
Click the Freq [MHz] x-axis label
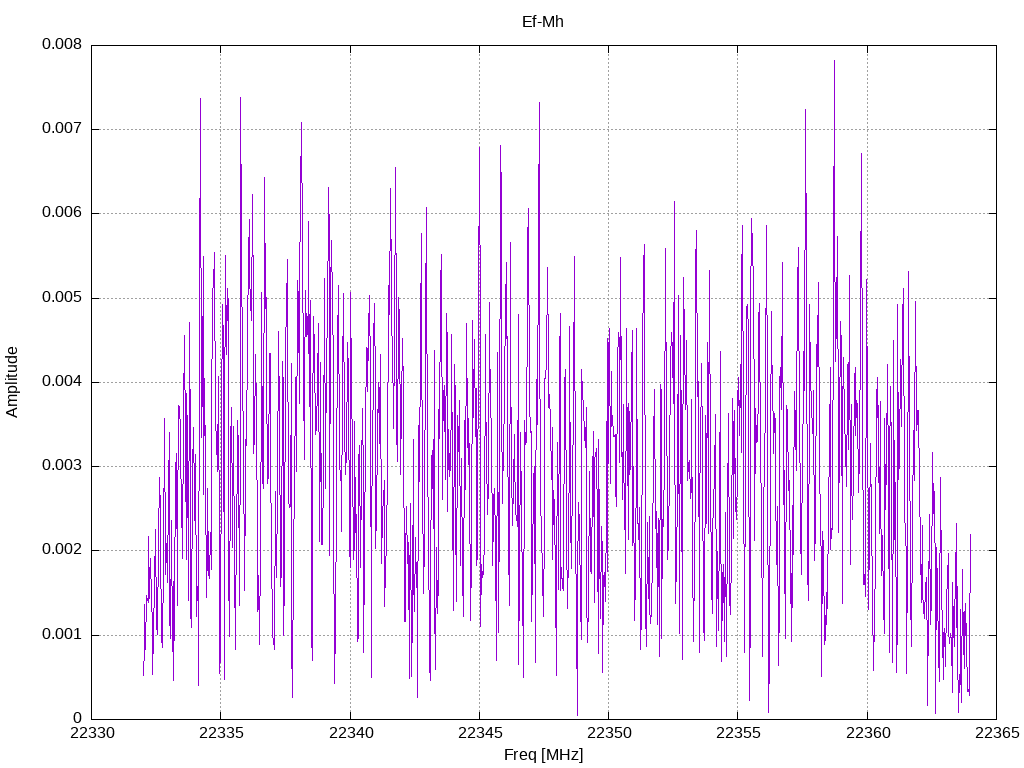(x=543, y=755)
